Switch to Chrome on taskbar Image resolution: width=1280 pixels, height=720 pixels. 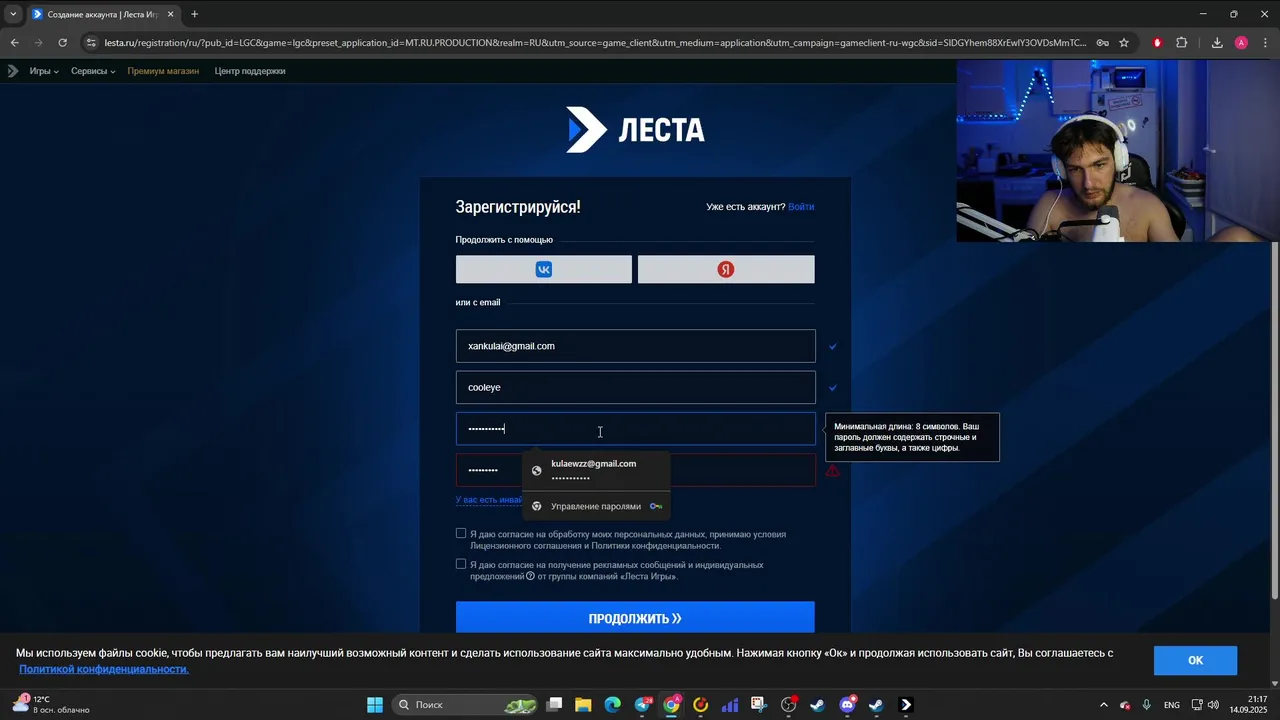click(x=672, y=705)
